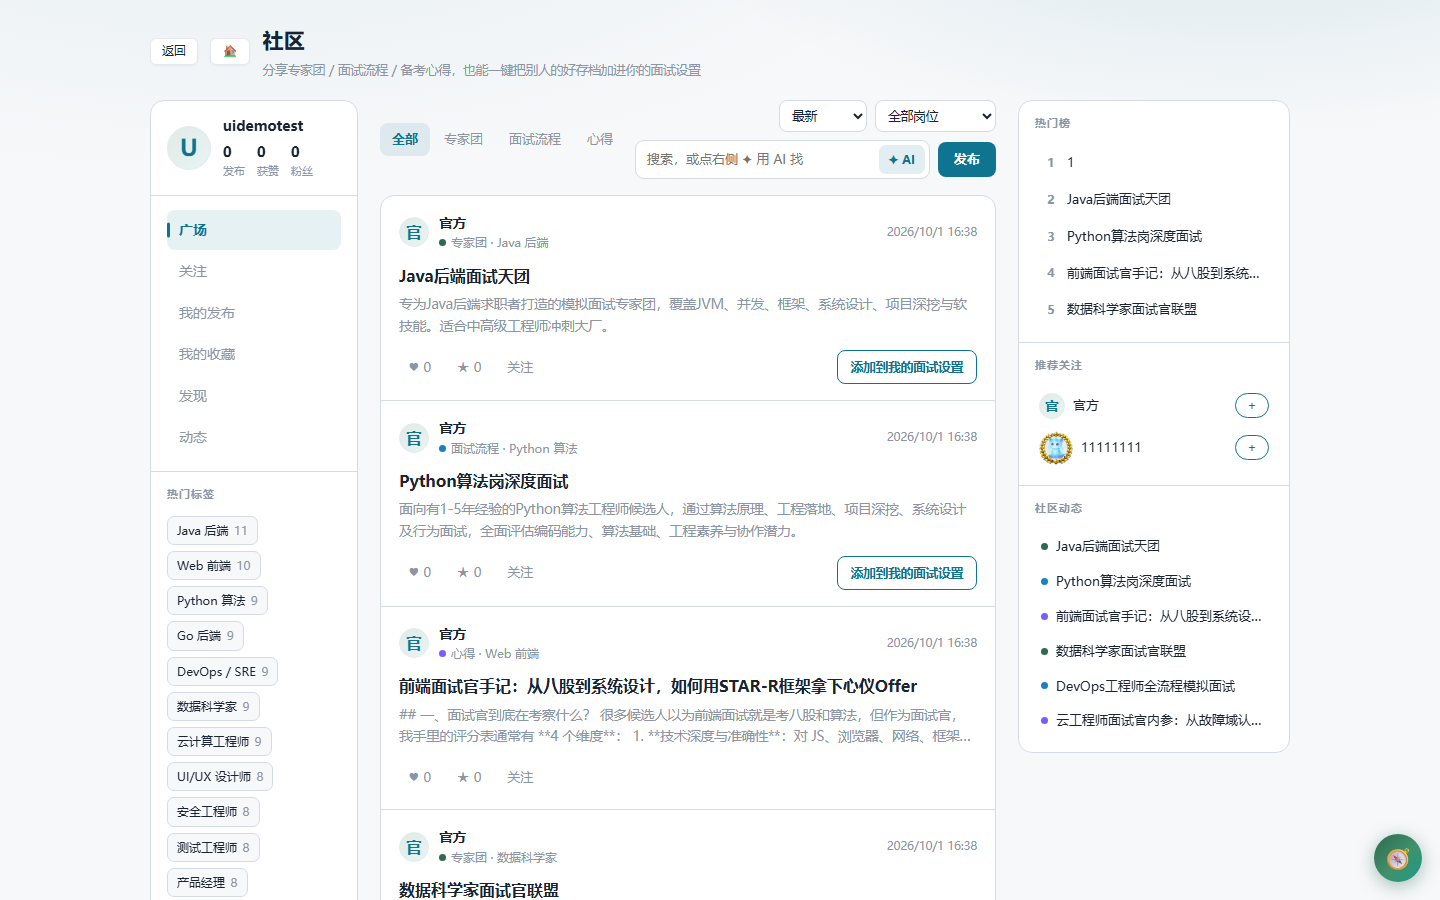Open the 最新 sort dropdown

[823, 116]
